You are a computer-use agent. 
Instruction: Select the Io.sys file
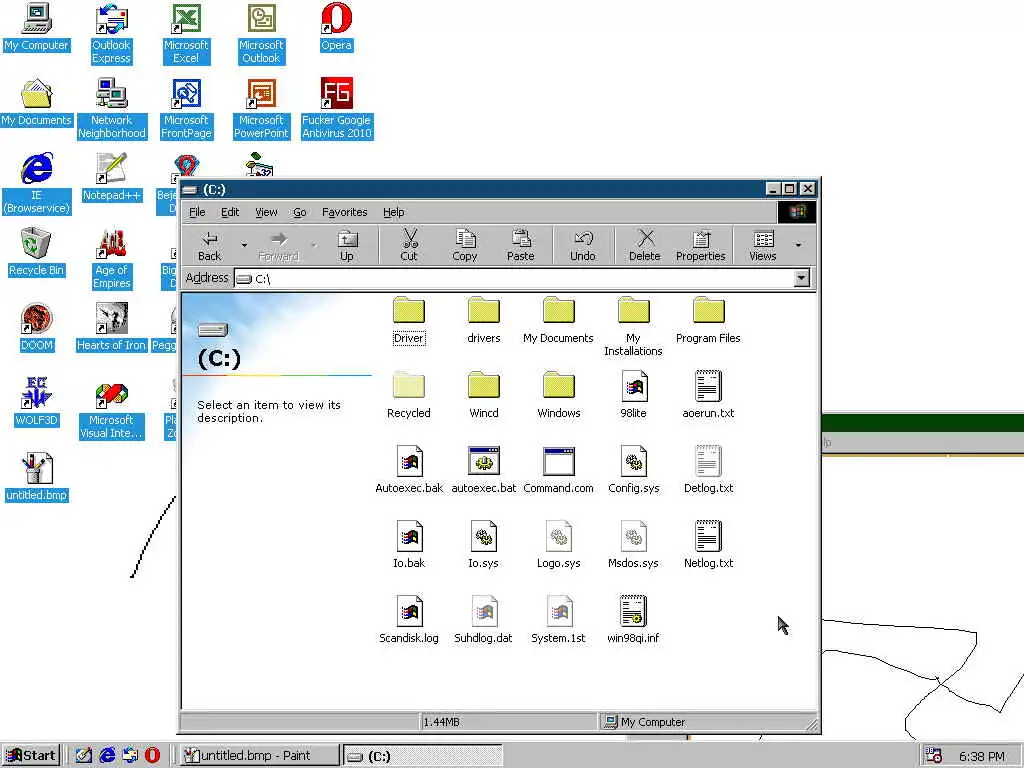point(484,545)
